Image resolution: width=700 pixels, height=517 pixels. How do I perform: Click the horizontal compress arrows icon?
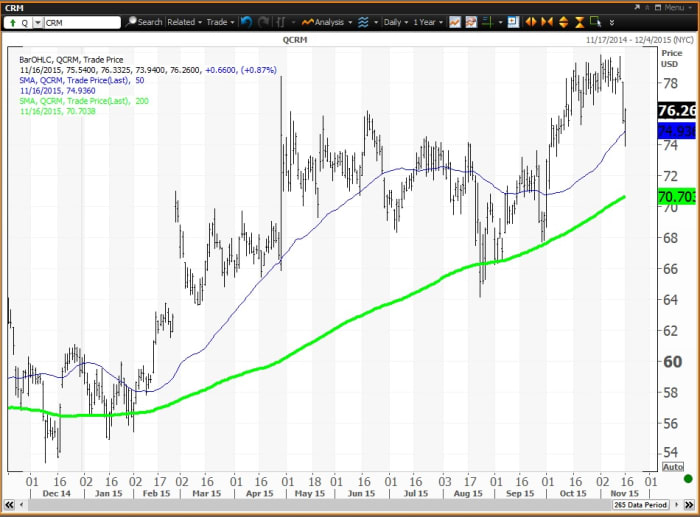pyautogui.click(x=546, y=21)
